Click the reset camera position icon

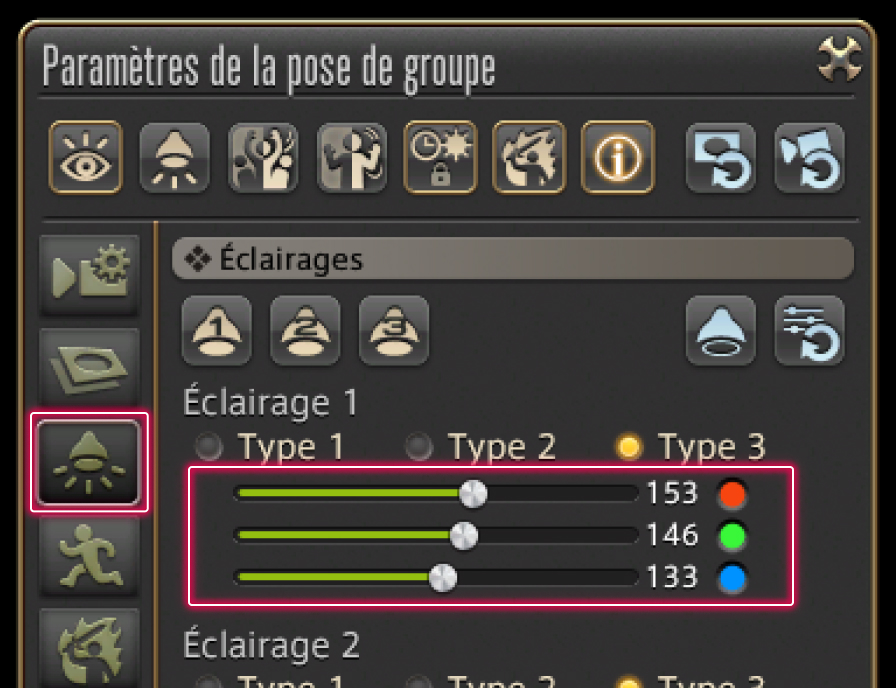tap(809, 157)
